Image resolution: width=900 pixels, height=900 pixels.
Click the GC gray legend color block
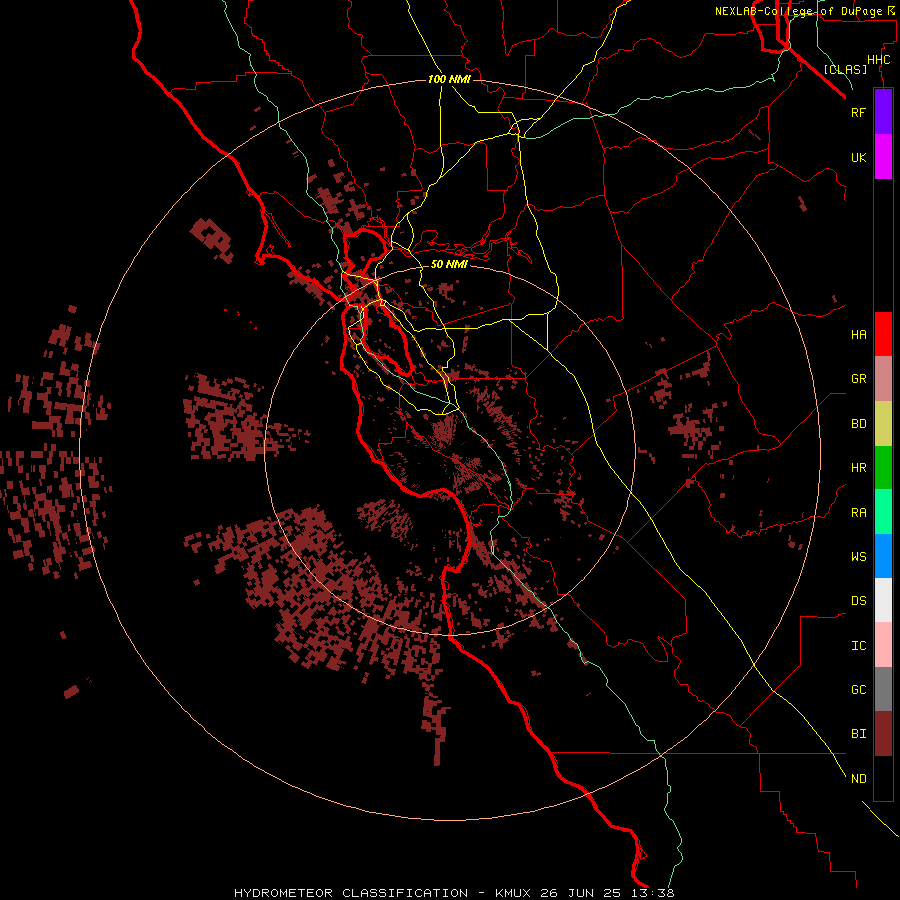tap(883, 689)
